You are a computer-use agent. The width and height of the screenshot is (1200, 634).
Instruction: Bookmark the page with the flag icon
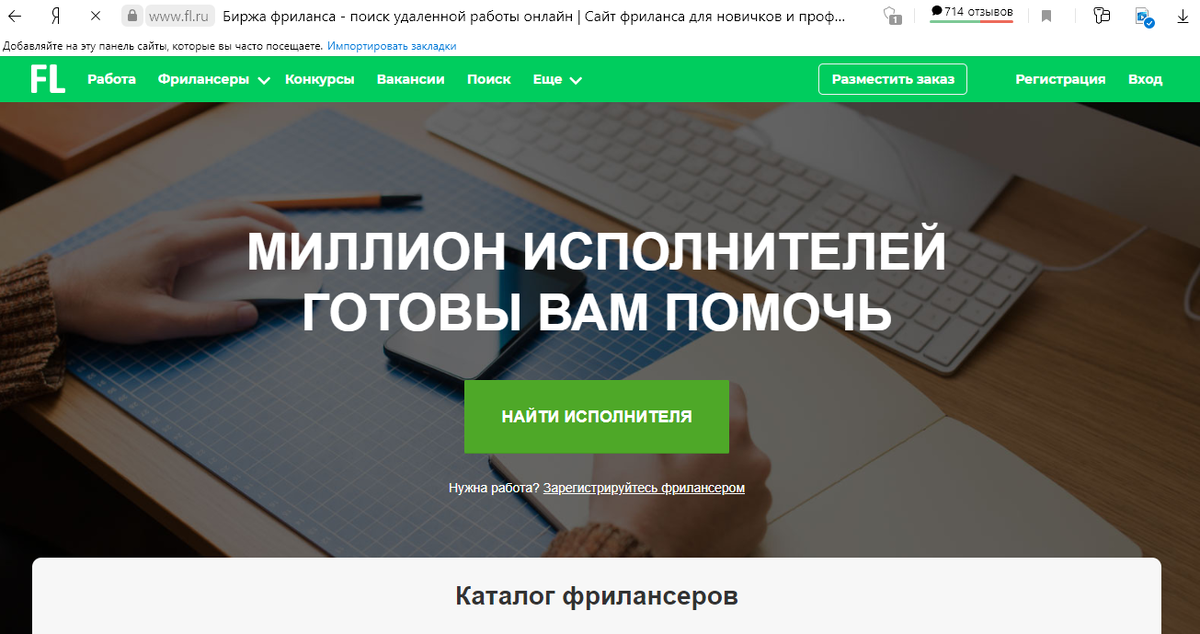(1046, 16)
